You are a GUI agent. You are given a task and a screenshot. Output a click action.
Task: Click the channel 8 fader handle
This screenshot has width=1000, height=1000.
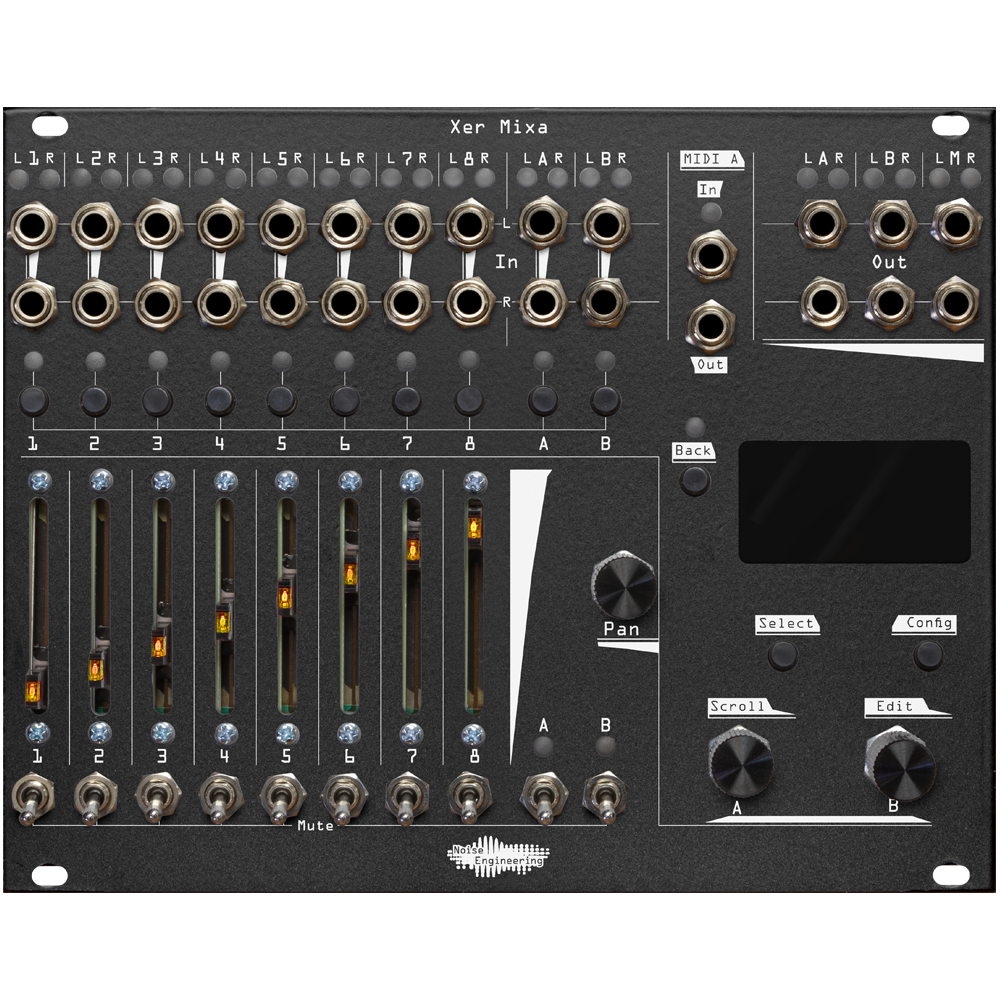pyautogui.click(x=474, y=527)
